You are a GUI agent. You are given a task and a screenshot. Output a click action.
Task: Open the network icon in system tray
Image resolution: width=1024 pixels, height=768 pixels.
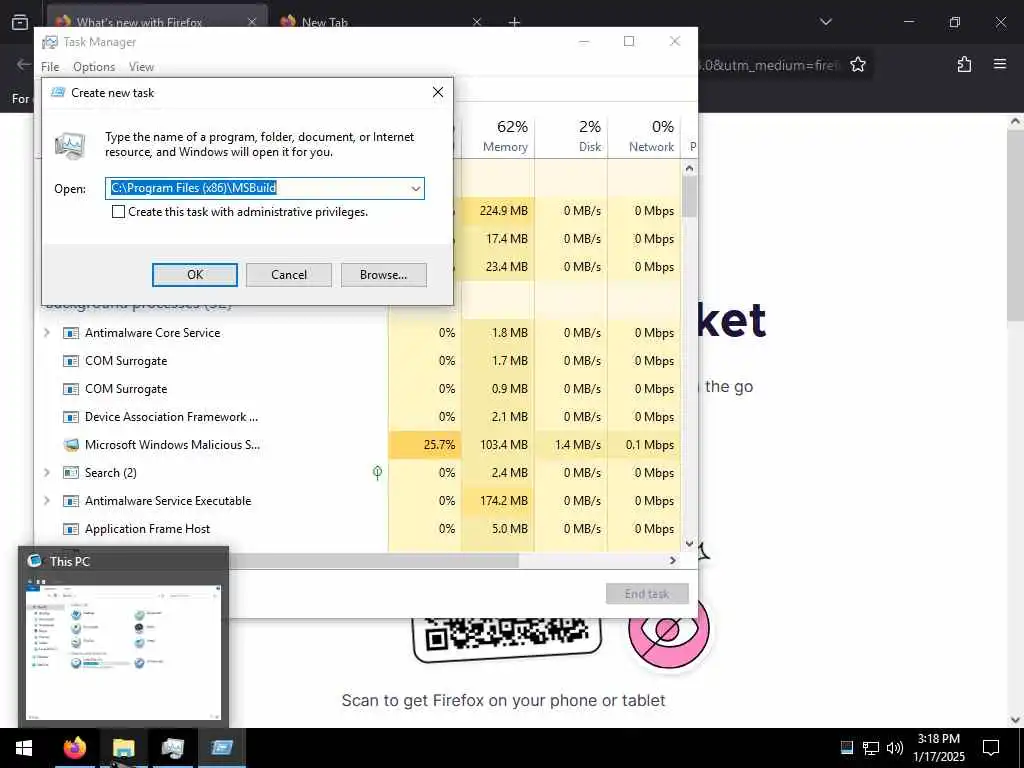tap(871, 748)
